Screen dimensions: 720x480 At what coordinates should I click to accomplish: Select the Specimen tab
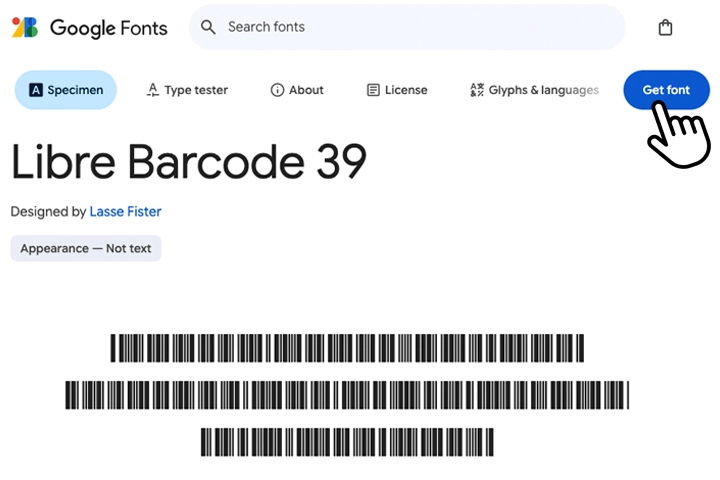(66, 90)
